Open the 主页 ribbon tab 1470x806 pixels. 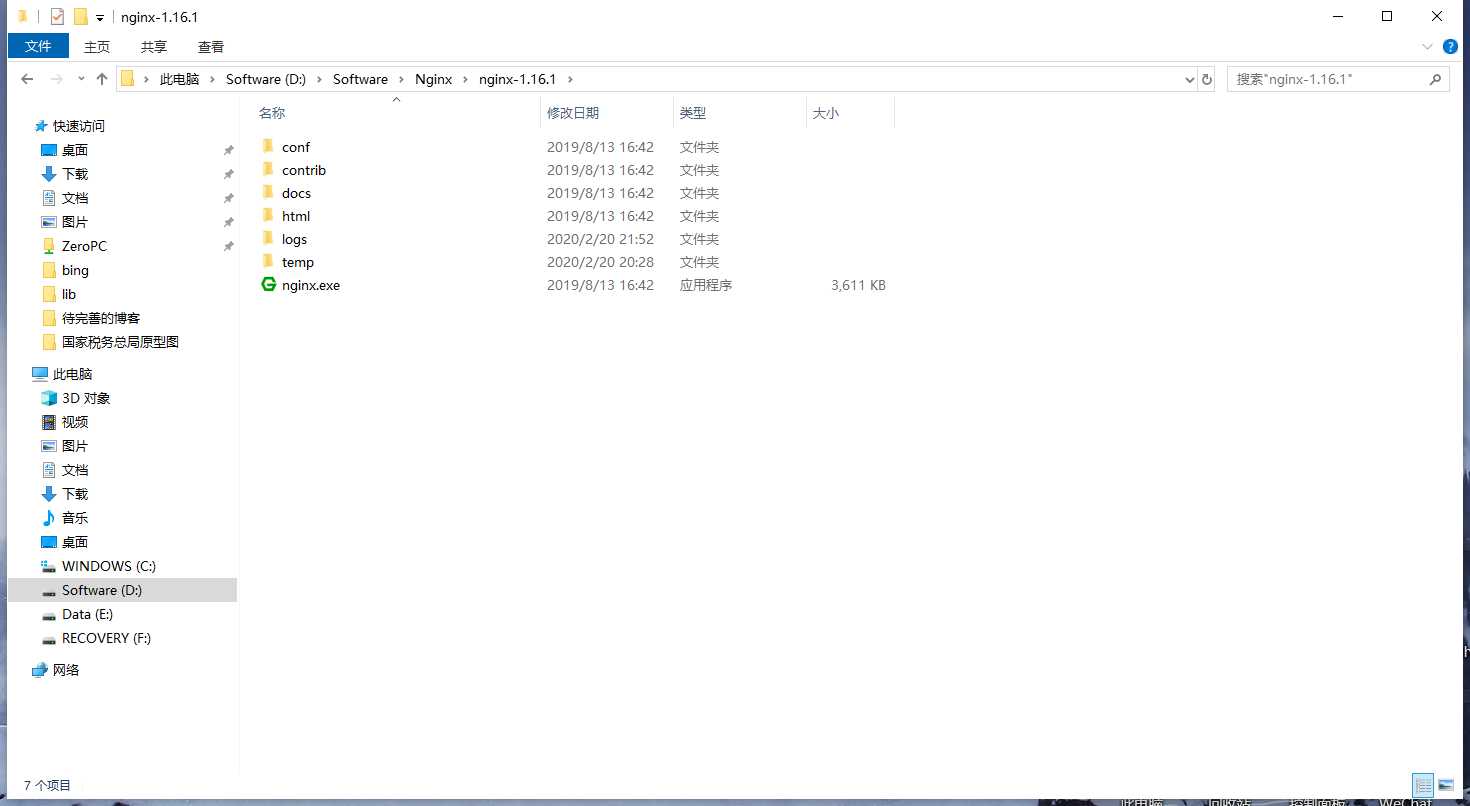tap(97, 46)
